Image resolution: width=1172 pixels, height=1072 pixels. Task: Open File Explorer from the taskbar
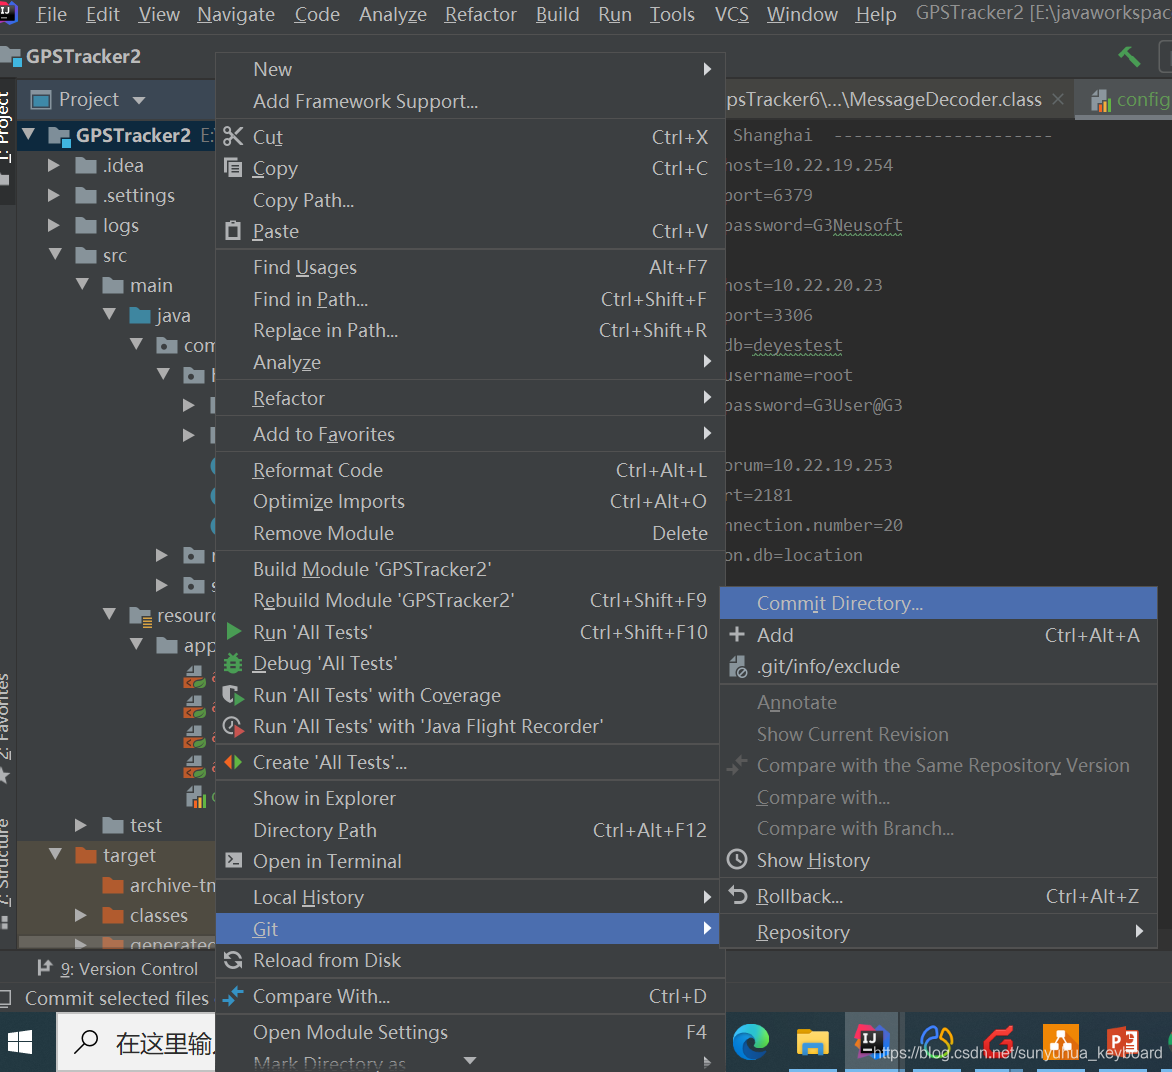(x=812, y=1042)
